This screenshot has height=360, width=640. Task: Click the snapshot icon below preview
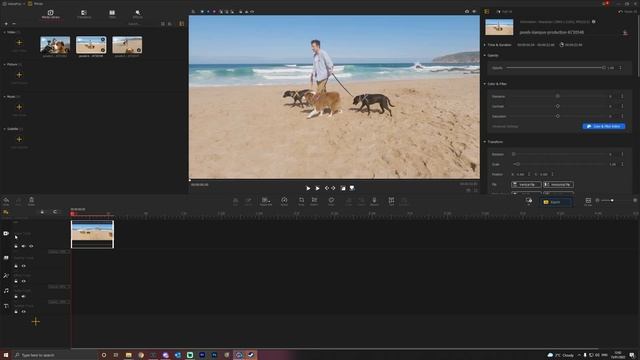tap(343, 188)
